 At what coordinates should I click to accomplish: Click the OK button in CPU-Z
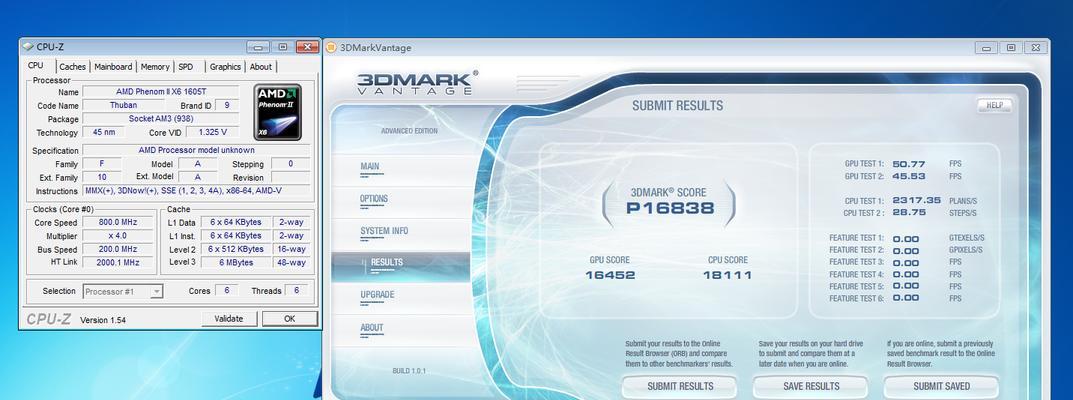point(289,319)
